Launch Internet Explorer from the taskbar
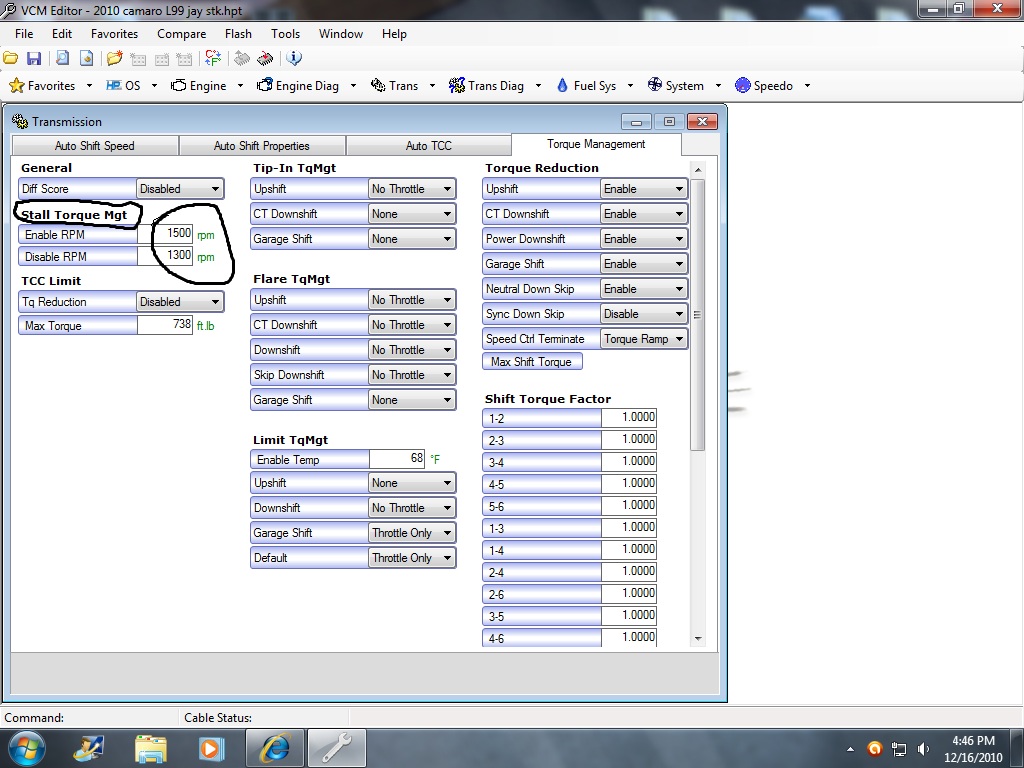 pos(274,748)
